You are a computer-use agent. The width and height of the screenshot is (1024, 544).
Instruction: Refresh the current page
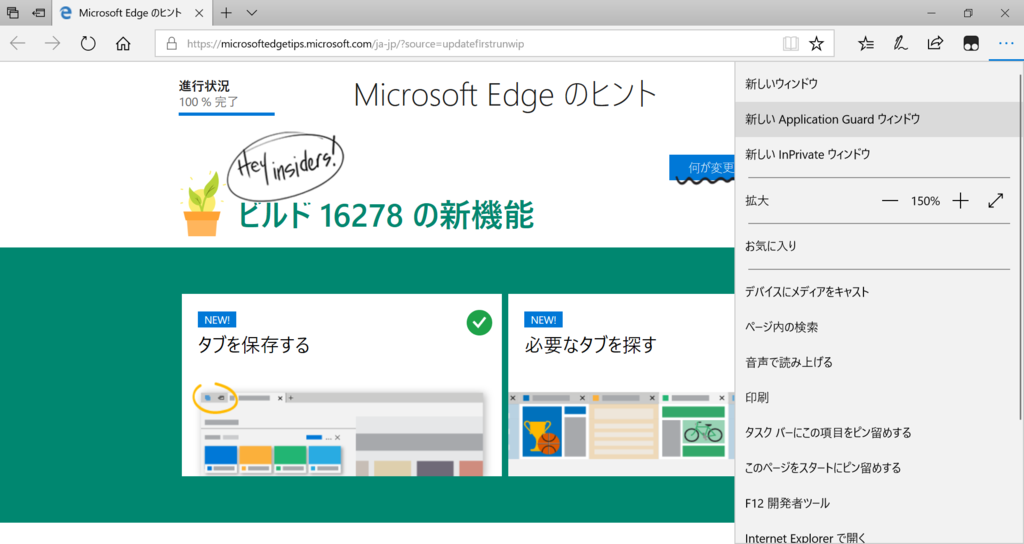(88, 44)
